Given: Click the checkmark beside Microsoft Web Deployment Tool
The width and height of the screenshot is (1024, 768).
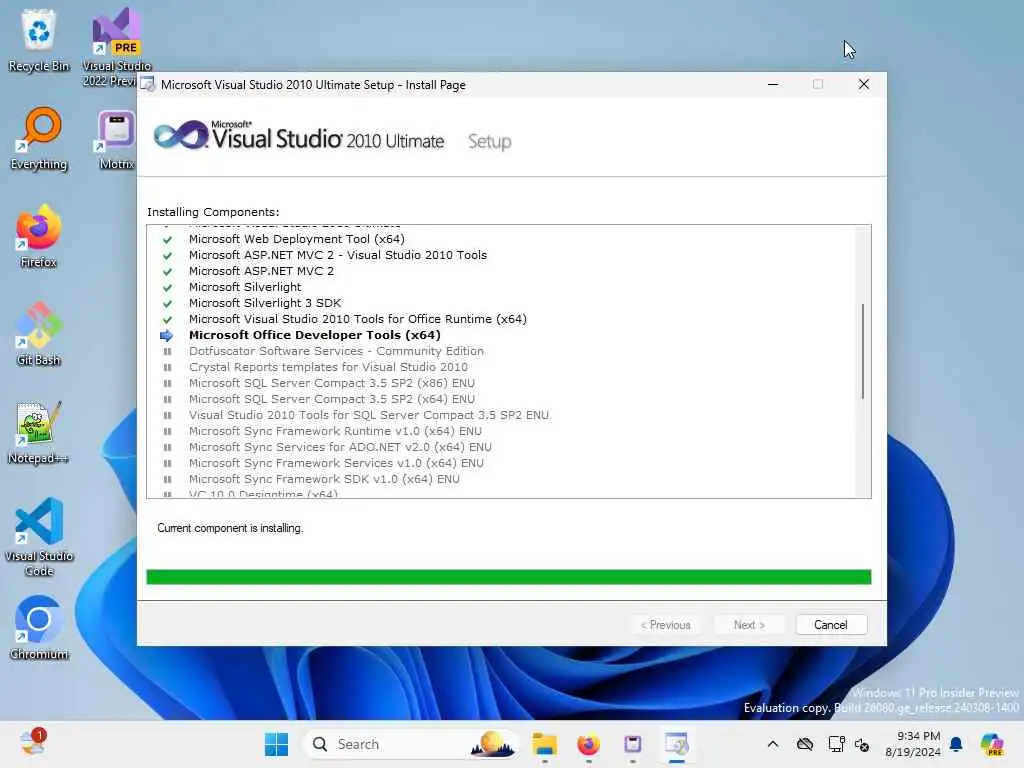Looking at the screenshot, I should [167, 240].
